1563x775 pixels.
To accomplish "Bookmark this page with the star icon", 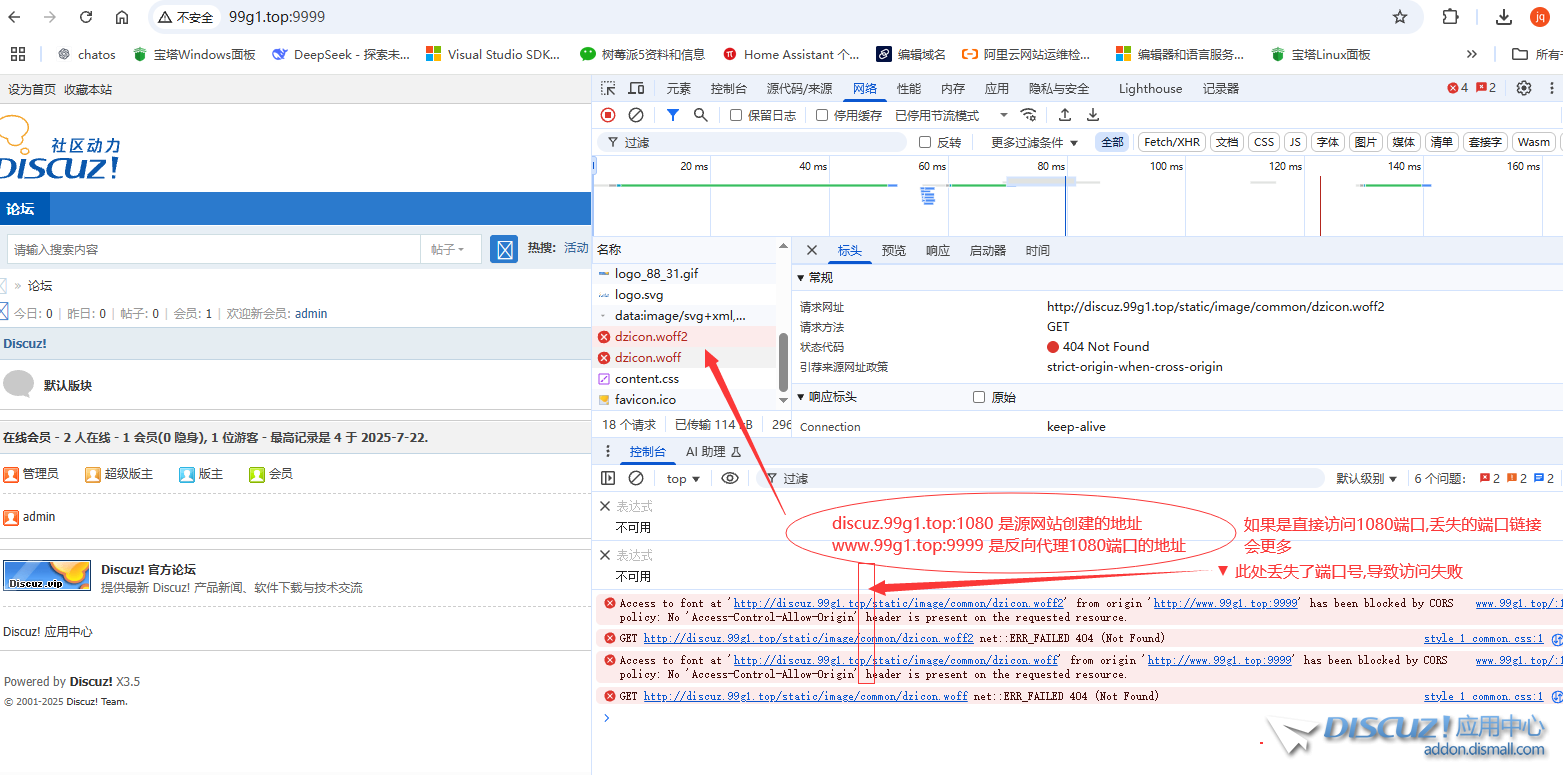I will tap(1400, 17).
